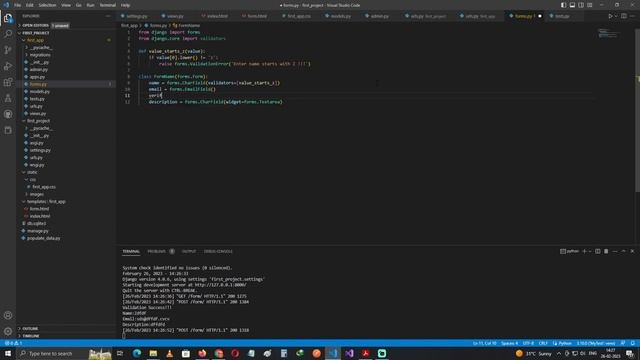The height and width of the screenshot is (360, 640).
Task: Close the terminal panel
Action: click(x=632, y=251)
